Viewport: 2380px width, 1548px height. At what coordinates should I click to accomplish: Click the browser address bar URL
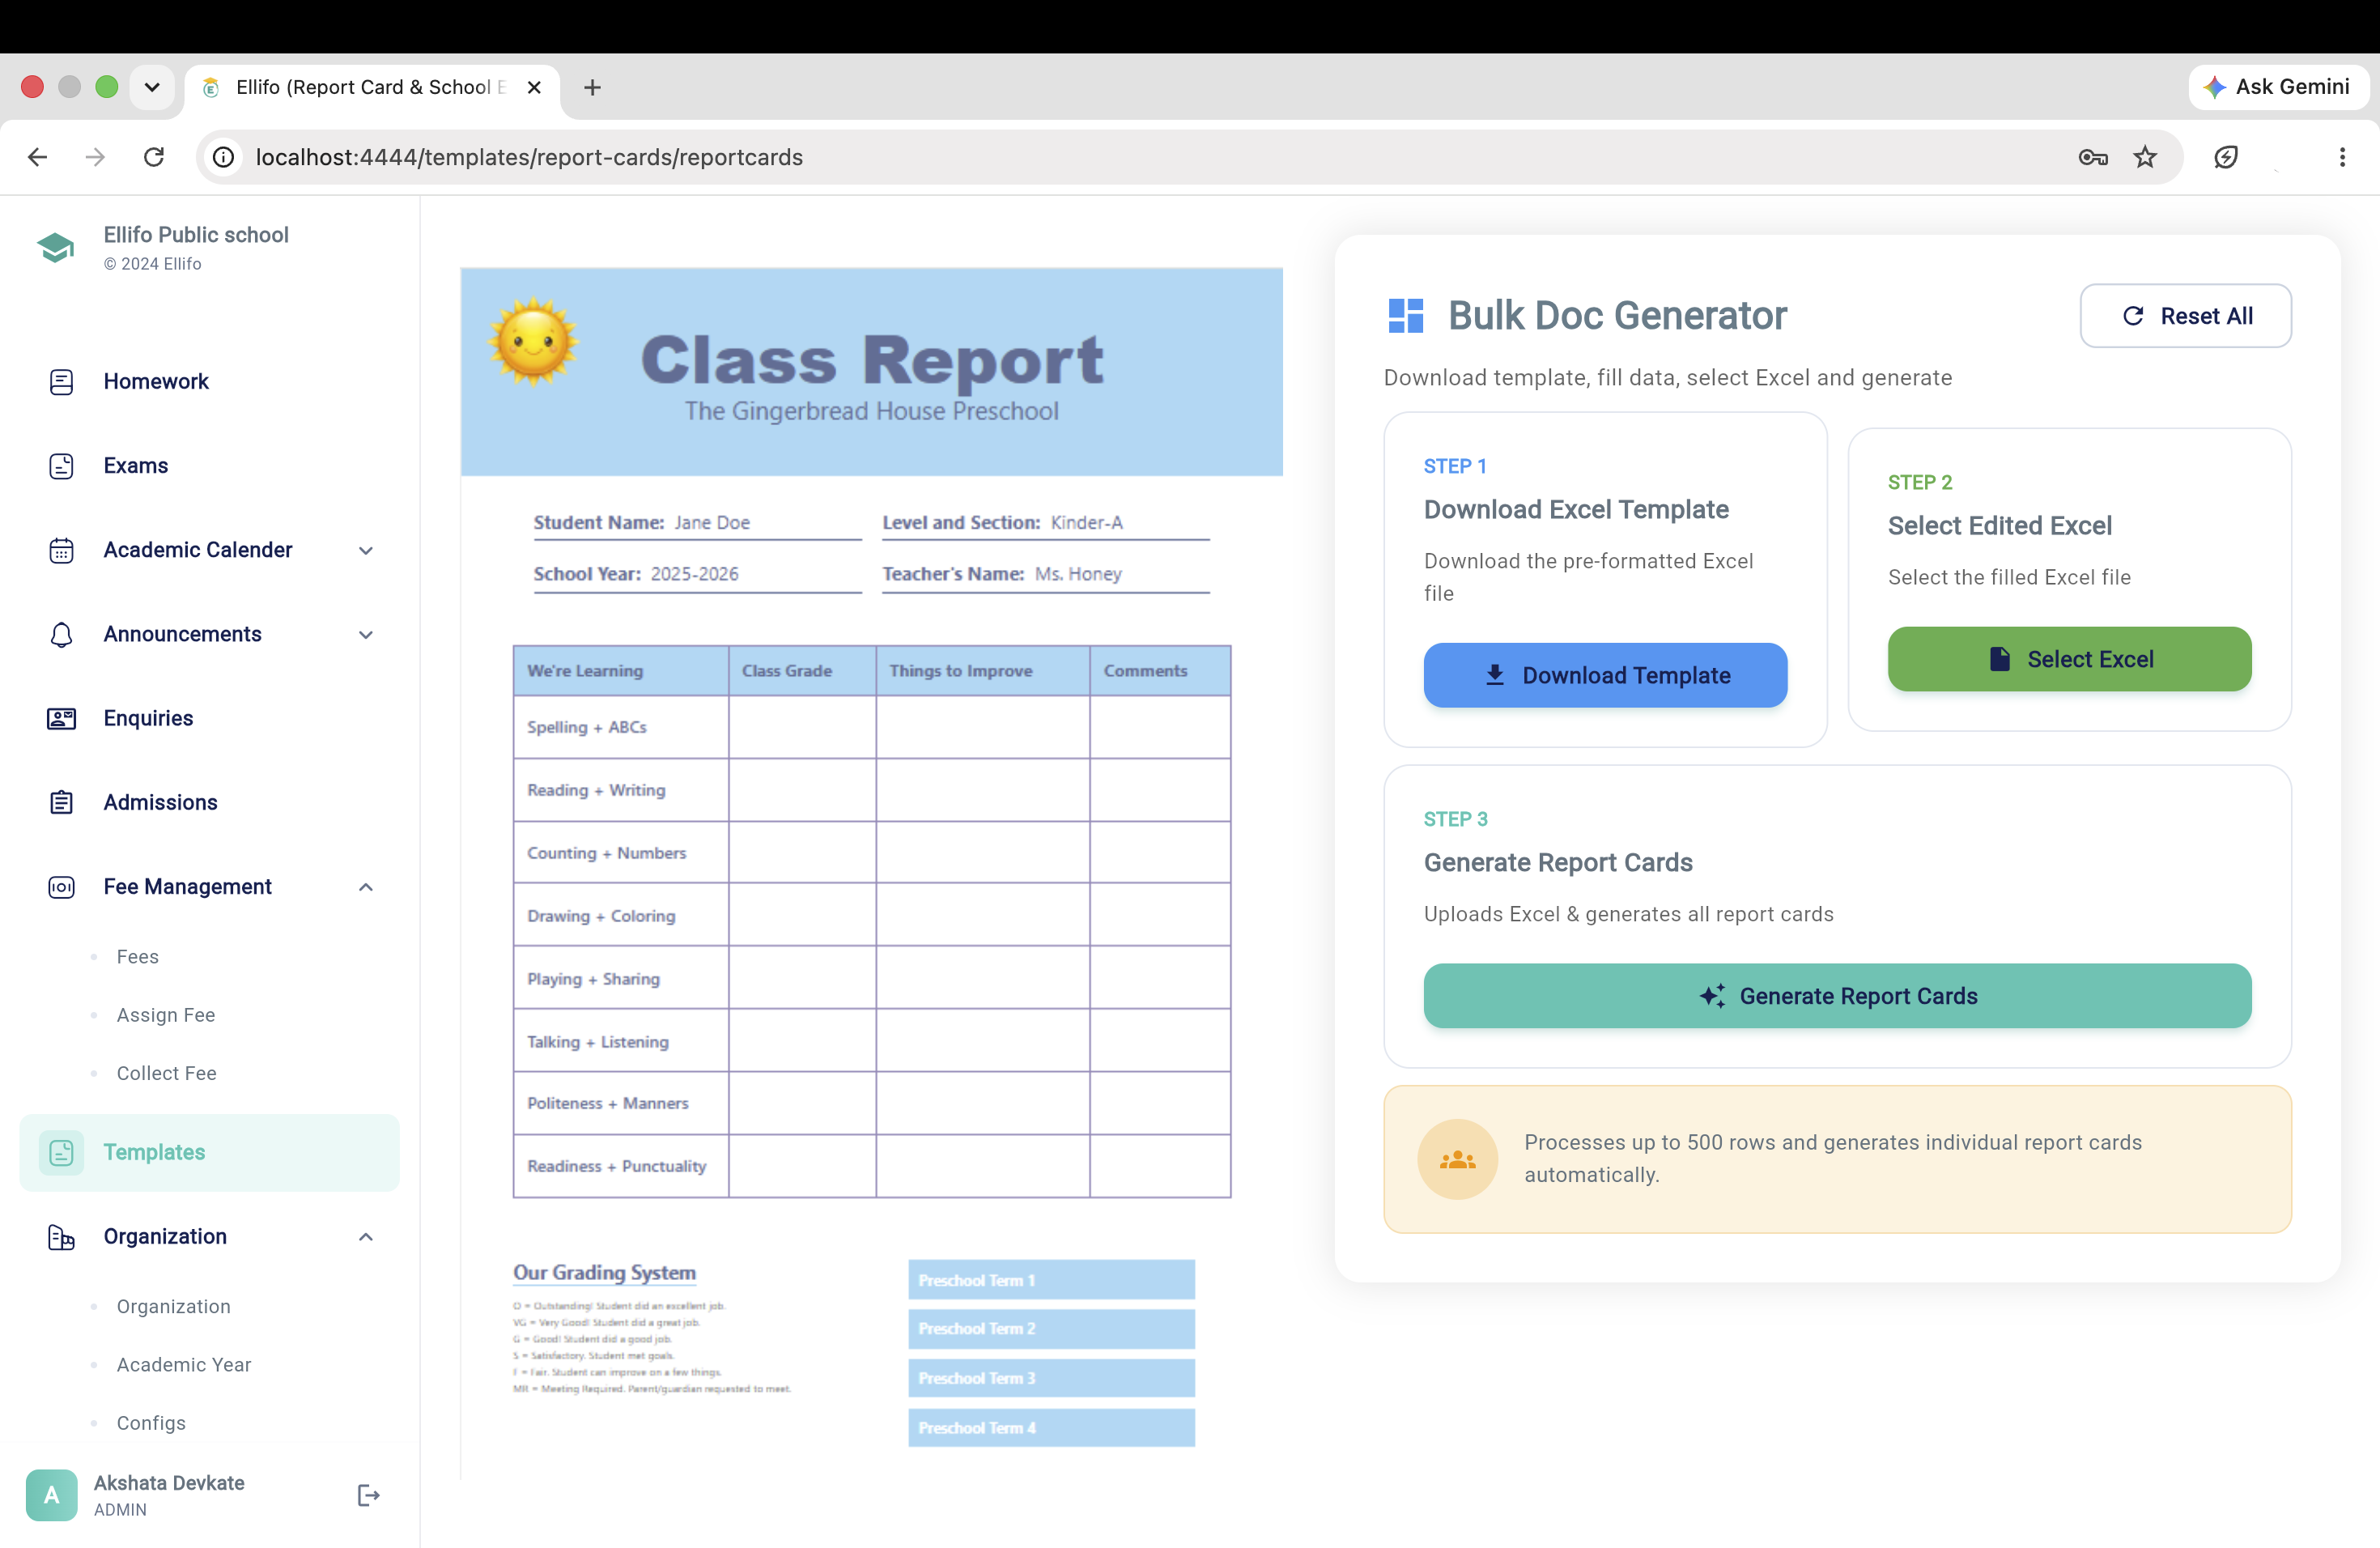click(529, 157)
